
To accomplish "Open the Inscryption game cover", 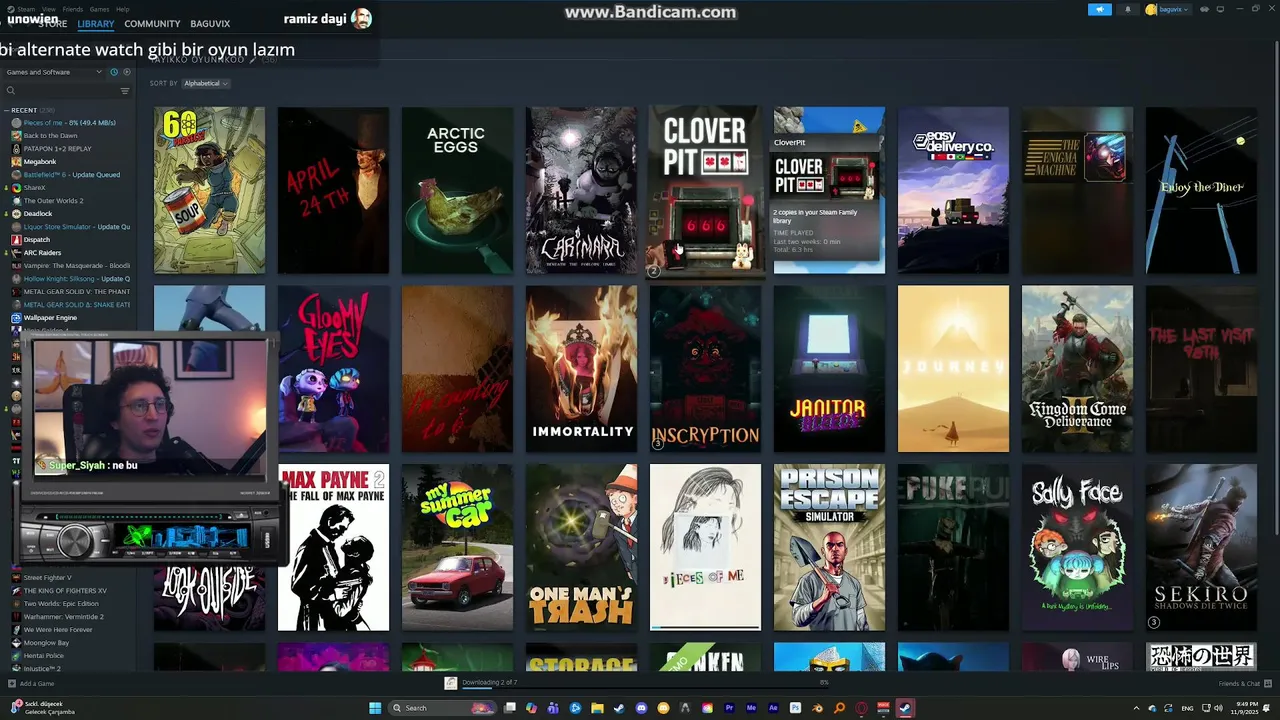I will (705, 369).
